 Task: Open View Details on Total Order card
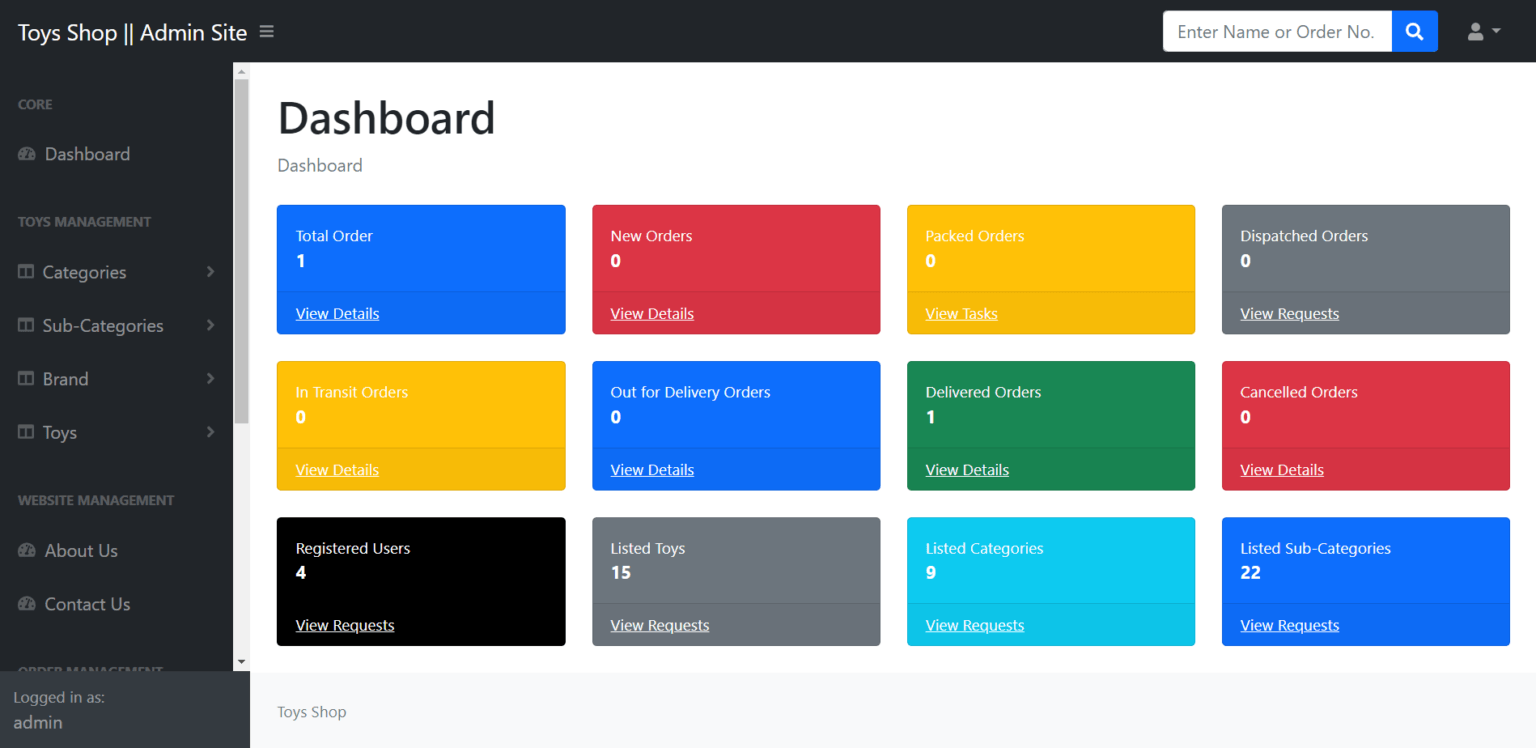click(x=337, y=313)
